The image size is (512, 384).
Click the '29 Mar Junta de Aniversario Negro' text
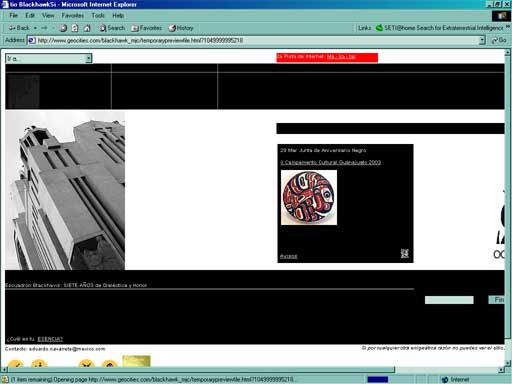pyautogui.click(x=323, y=150)
